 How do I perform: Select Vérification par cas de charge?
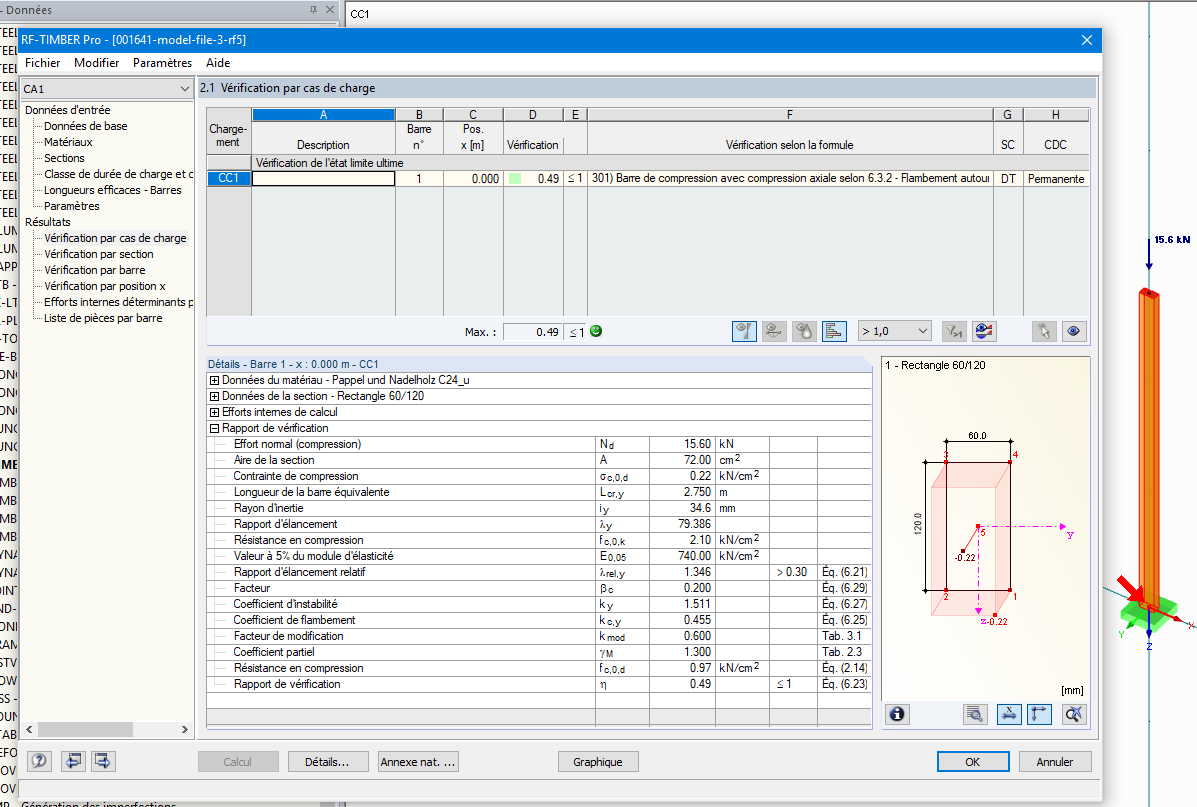coord(115,238)
